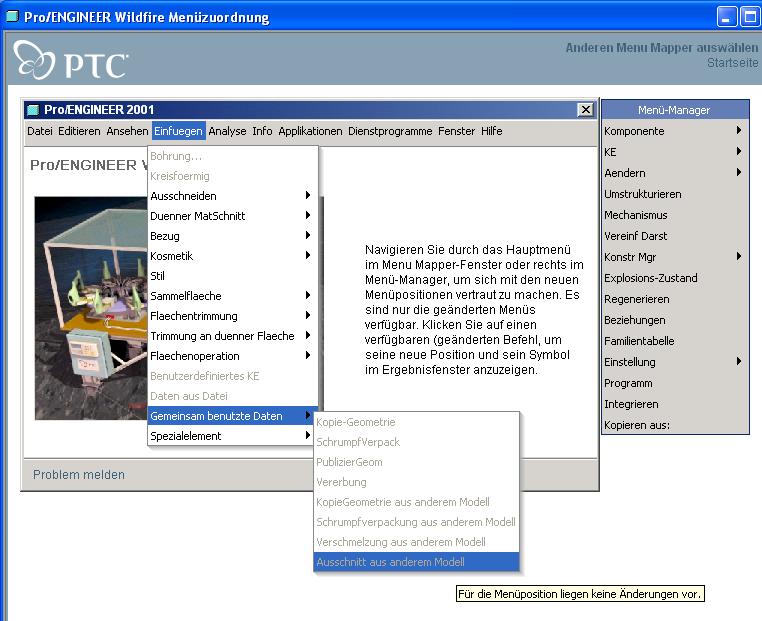Select Mechanismus in Menü-Manager
Viewport: 762px width, 621px height.
click(x=675, y=215)
